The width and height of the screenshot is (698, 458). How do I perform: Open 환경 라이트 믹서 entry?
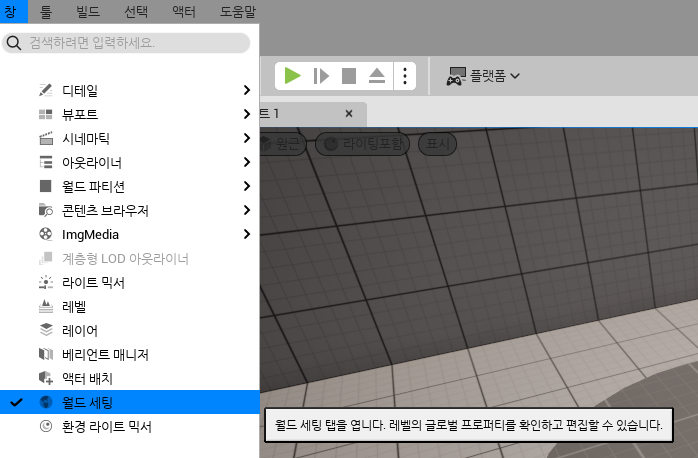130,426
